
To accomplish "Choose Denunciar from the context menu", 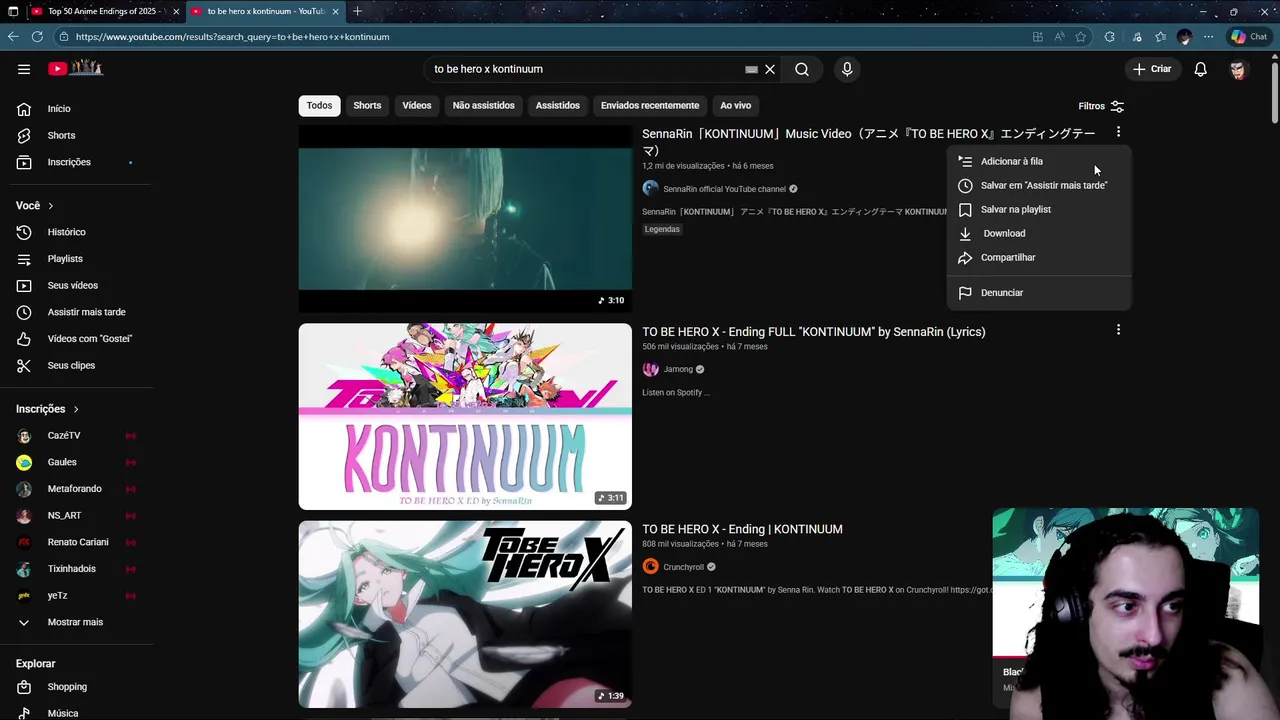I will tap(1039, 292).
